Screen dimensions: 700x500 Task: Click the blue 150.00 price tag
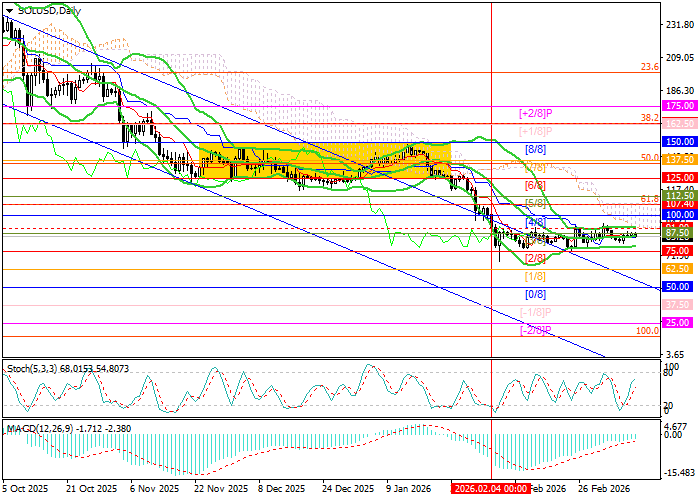pos(680,142)
